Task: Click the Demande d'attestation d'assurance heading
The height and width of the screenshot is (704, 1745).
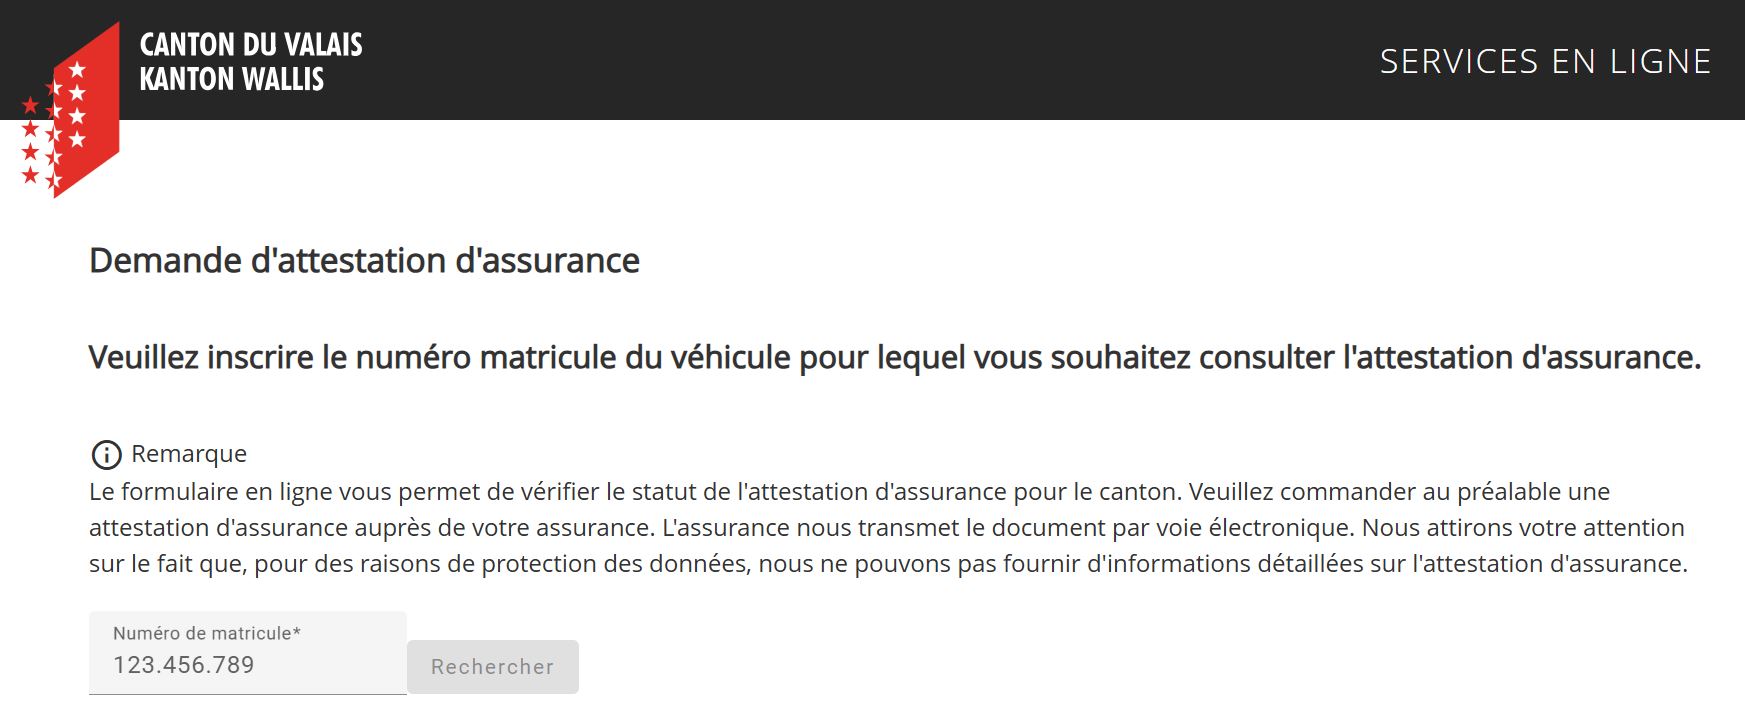Action: (364, 261)
